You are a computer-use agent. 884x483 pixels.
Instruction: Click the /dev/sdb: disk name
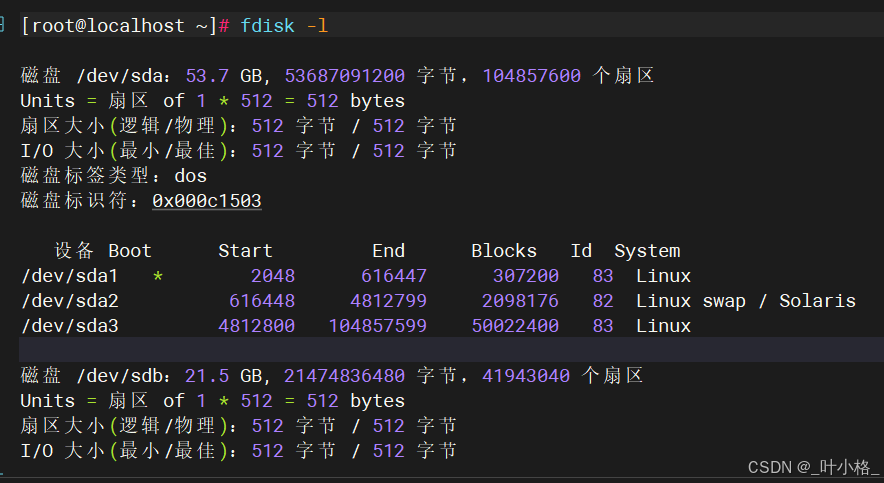pos(123,376)
